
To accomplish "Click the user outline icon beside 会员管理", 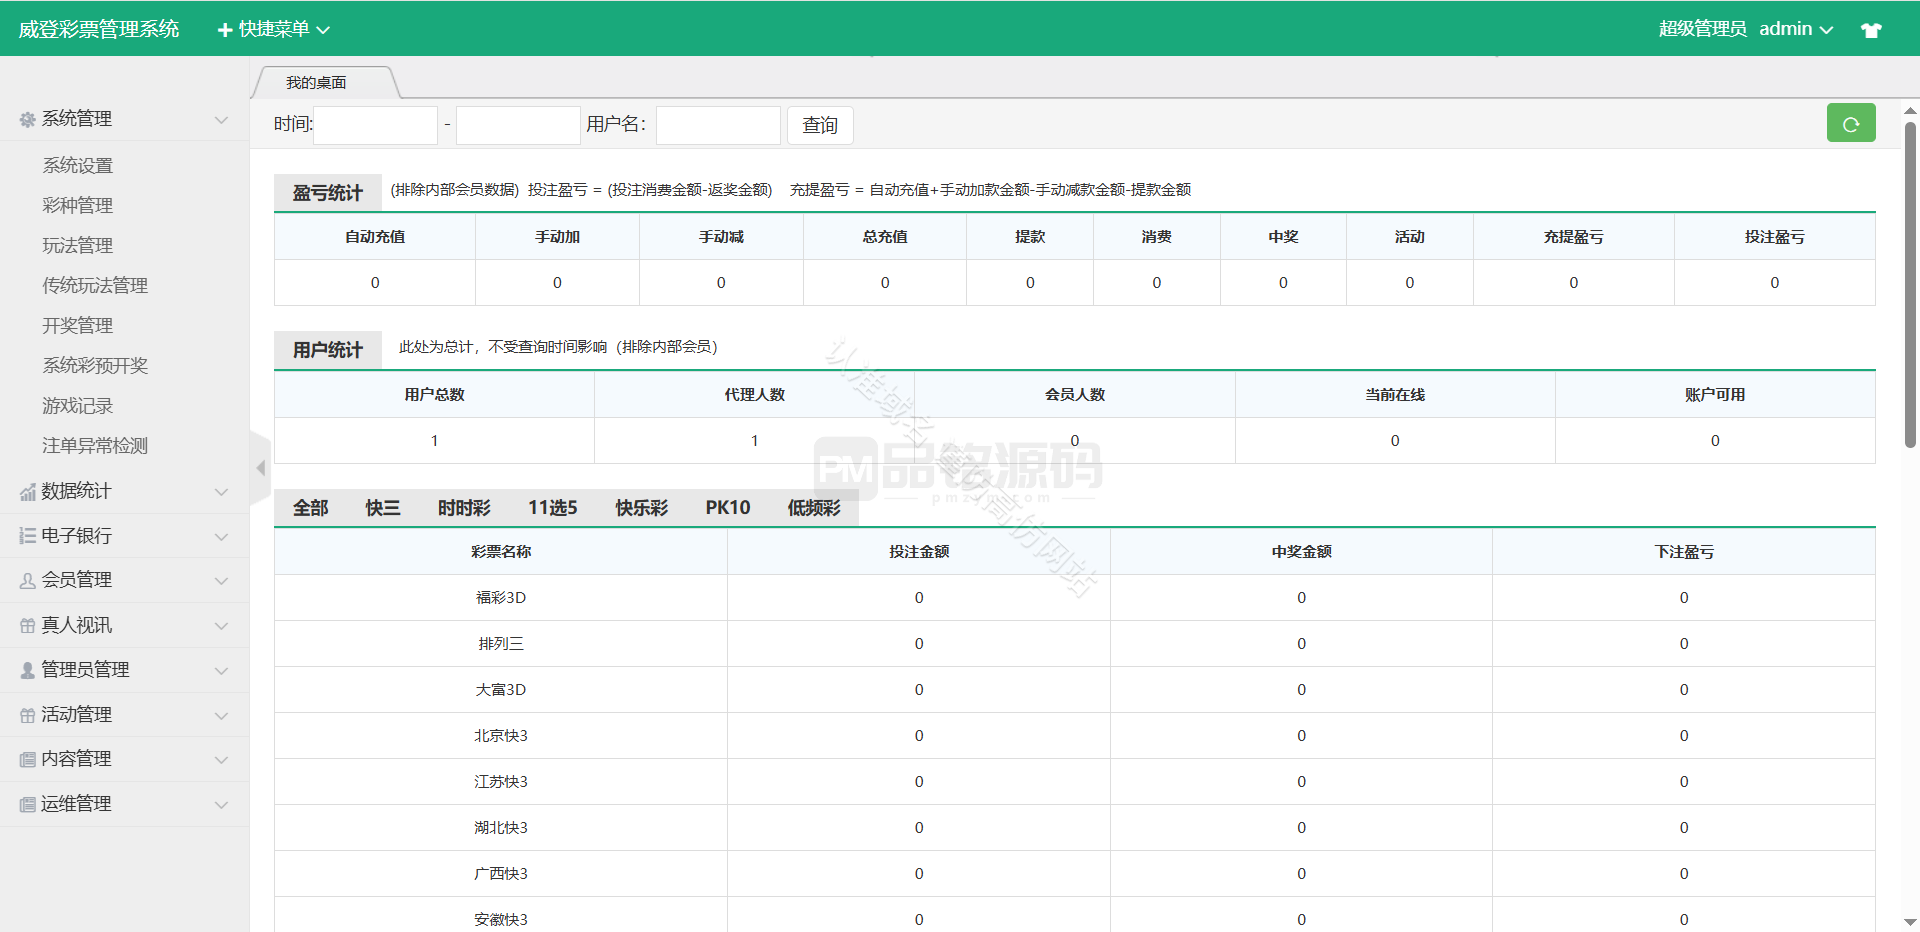I will [28, 580].
